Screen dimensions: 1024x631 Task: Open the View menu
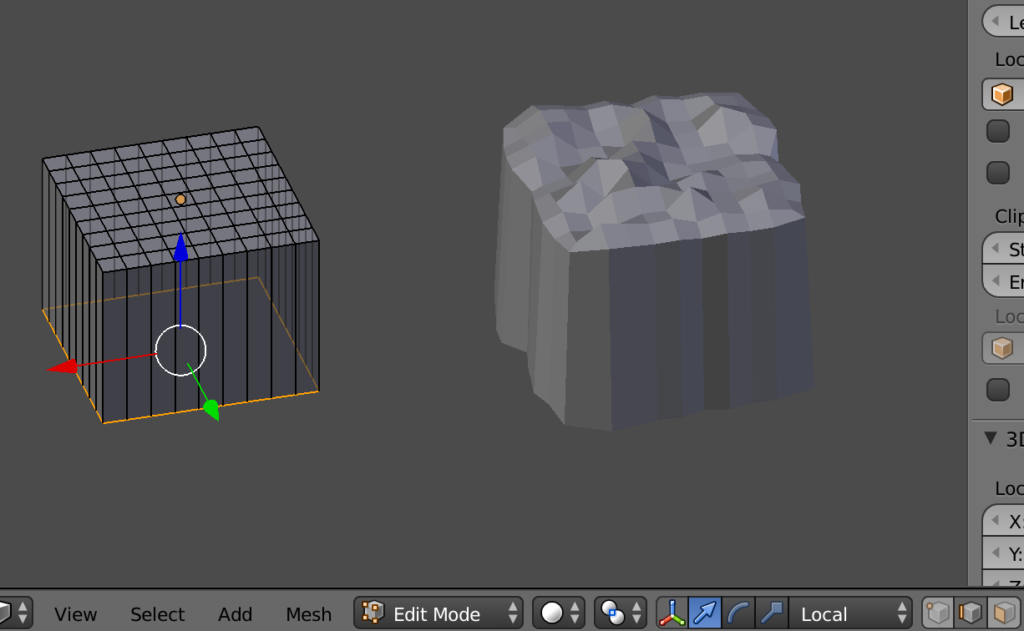pos(75,614)
